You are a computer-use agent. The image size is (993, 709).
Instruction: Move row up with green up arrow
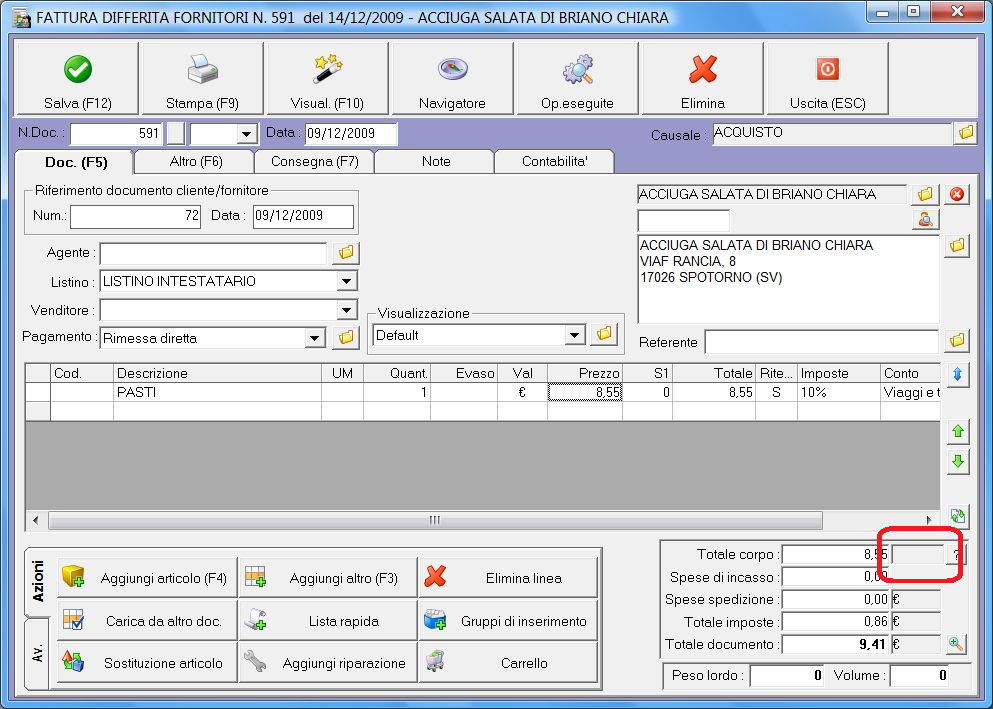pyautogui.click(x=958, y=431)
